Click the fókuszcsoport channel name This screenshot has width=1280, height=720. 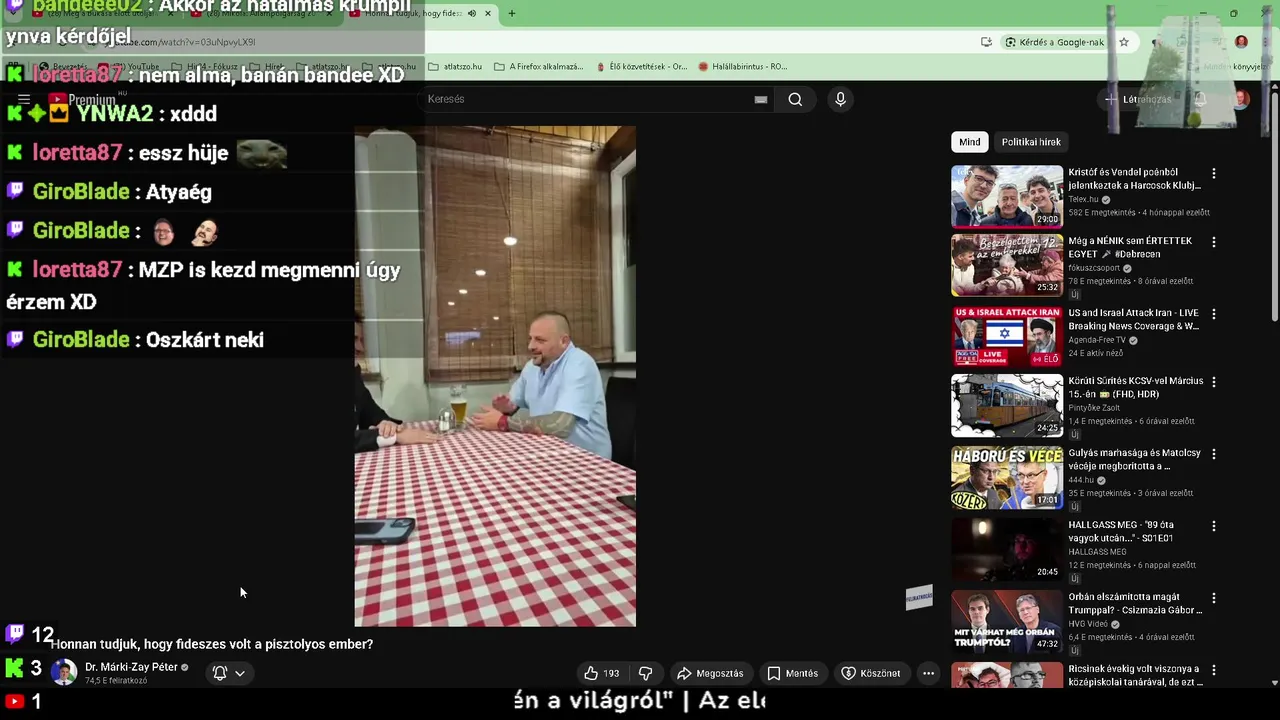[x=1094, y=268]
